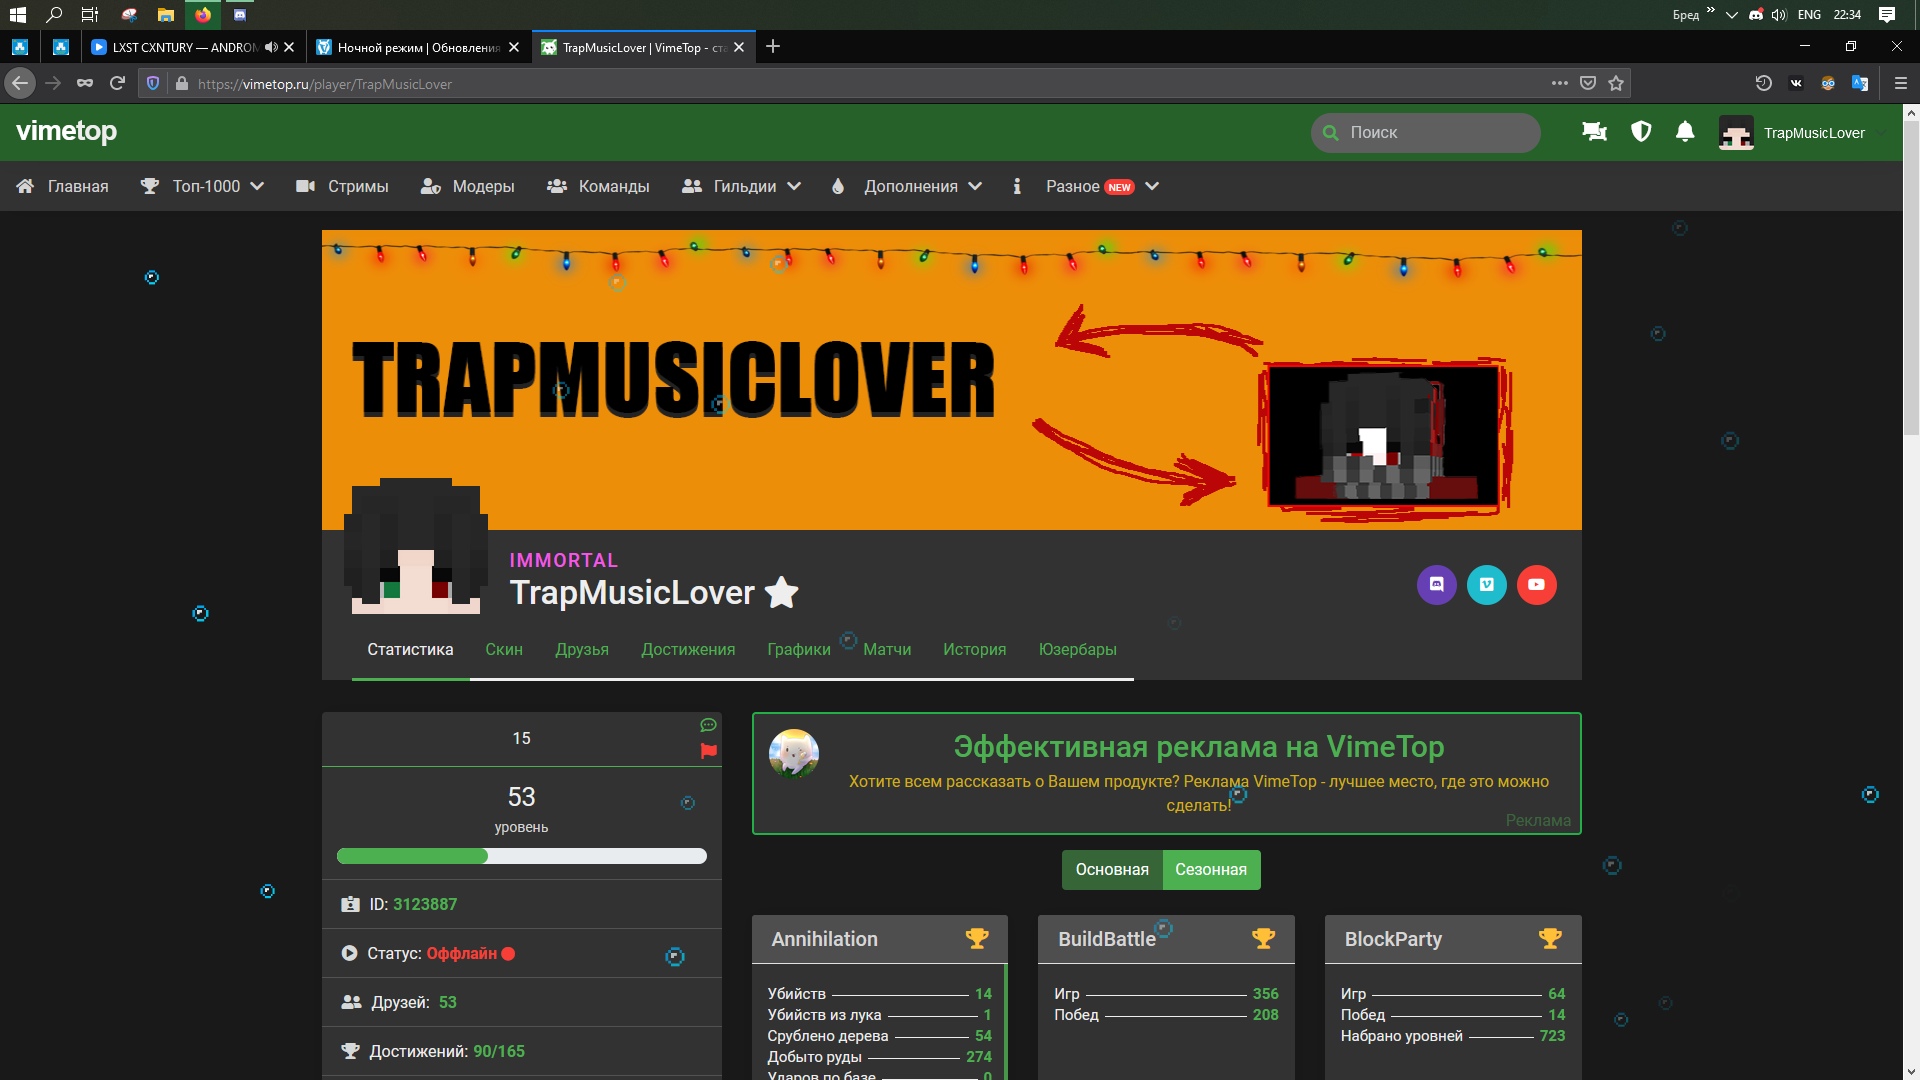Open the Достижения tab
The width and height of the screenshot is (1920, 1080).
pos(688,650)
